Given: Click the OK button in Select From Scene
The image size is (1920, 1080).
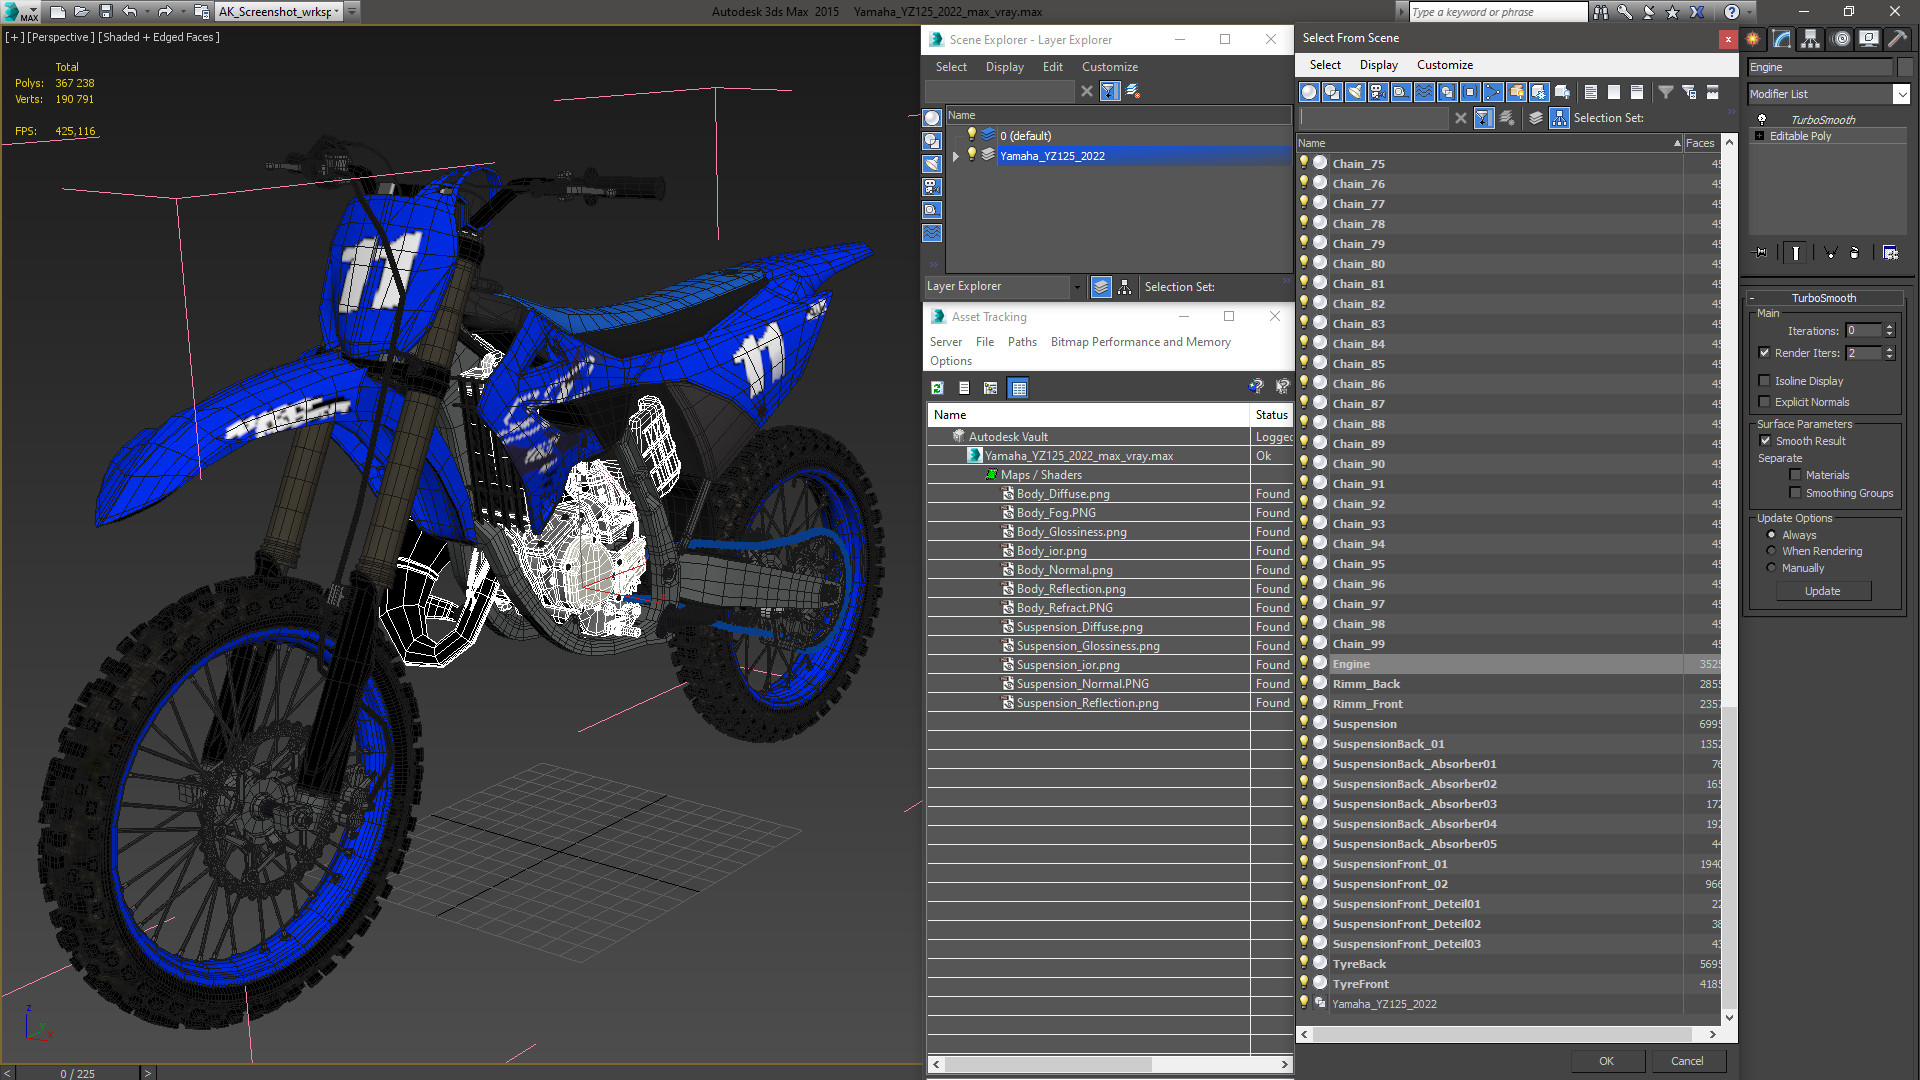Looking at the screenshot, I should point(1606,1061).
